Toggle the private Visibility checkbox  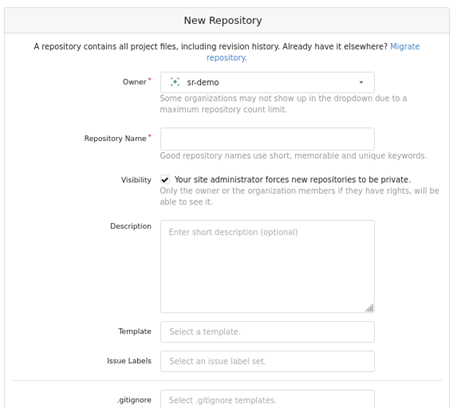[x=165, y=180]
